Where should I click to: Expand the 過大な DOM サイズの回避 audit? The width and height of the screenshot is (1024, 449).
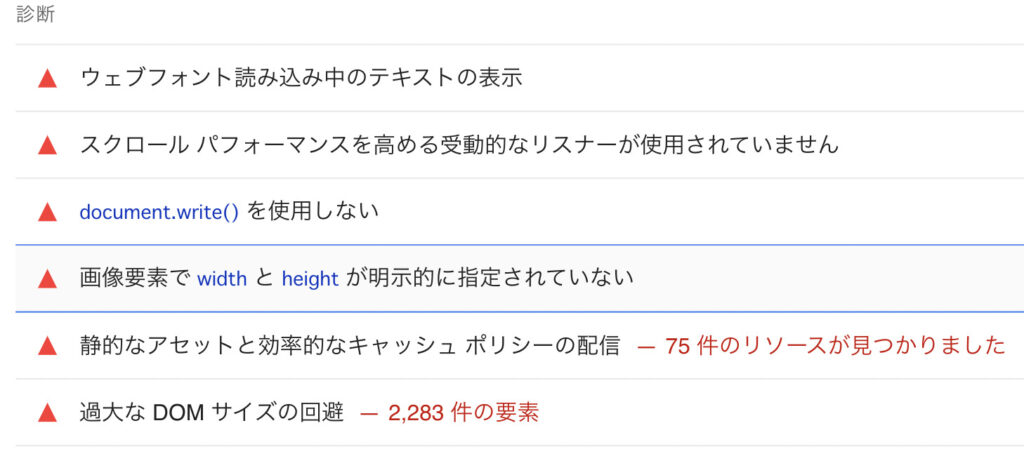212,412
